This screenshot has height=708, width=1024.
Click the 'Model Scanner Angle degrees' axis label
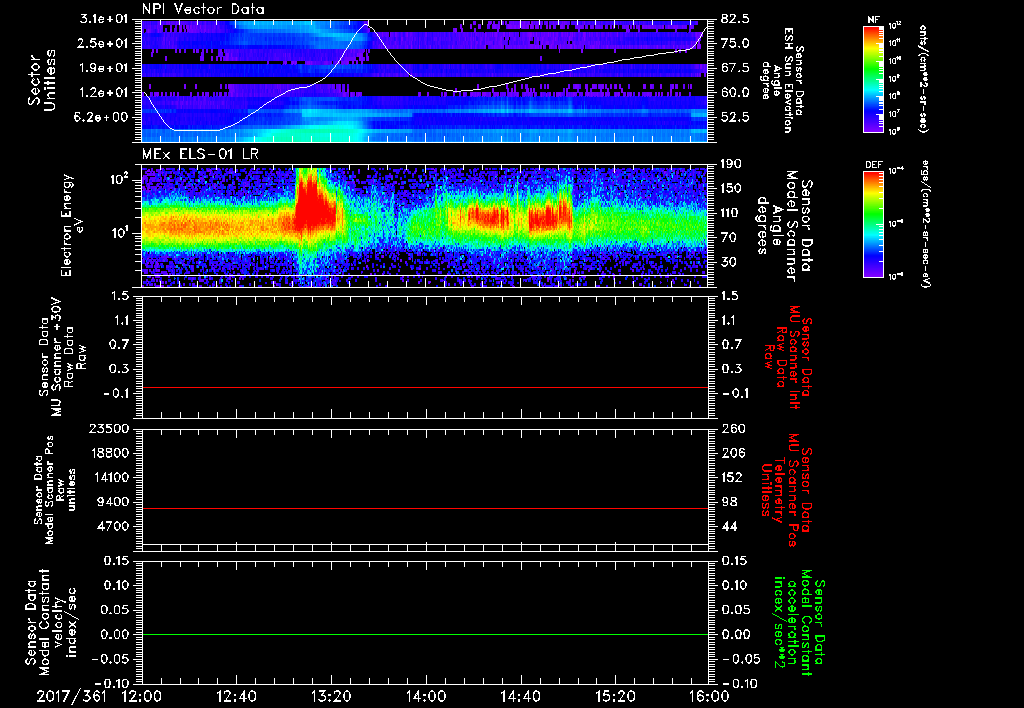coord(784,226)
